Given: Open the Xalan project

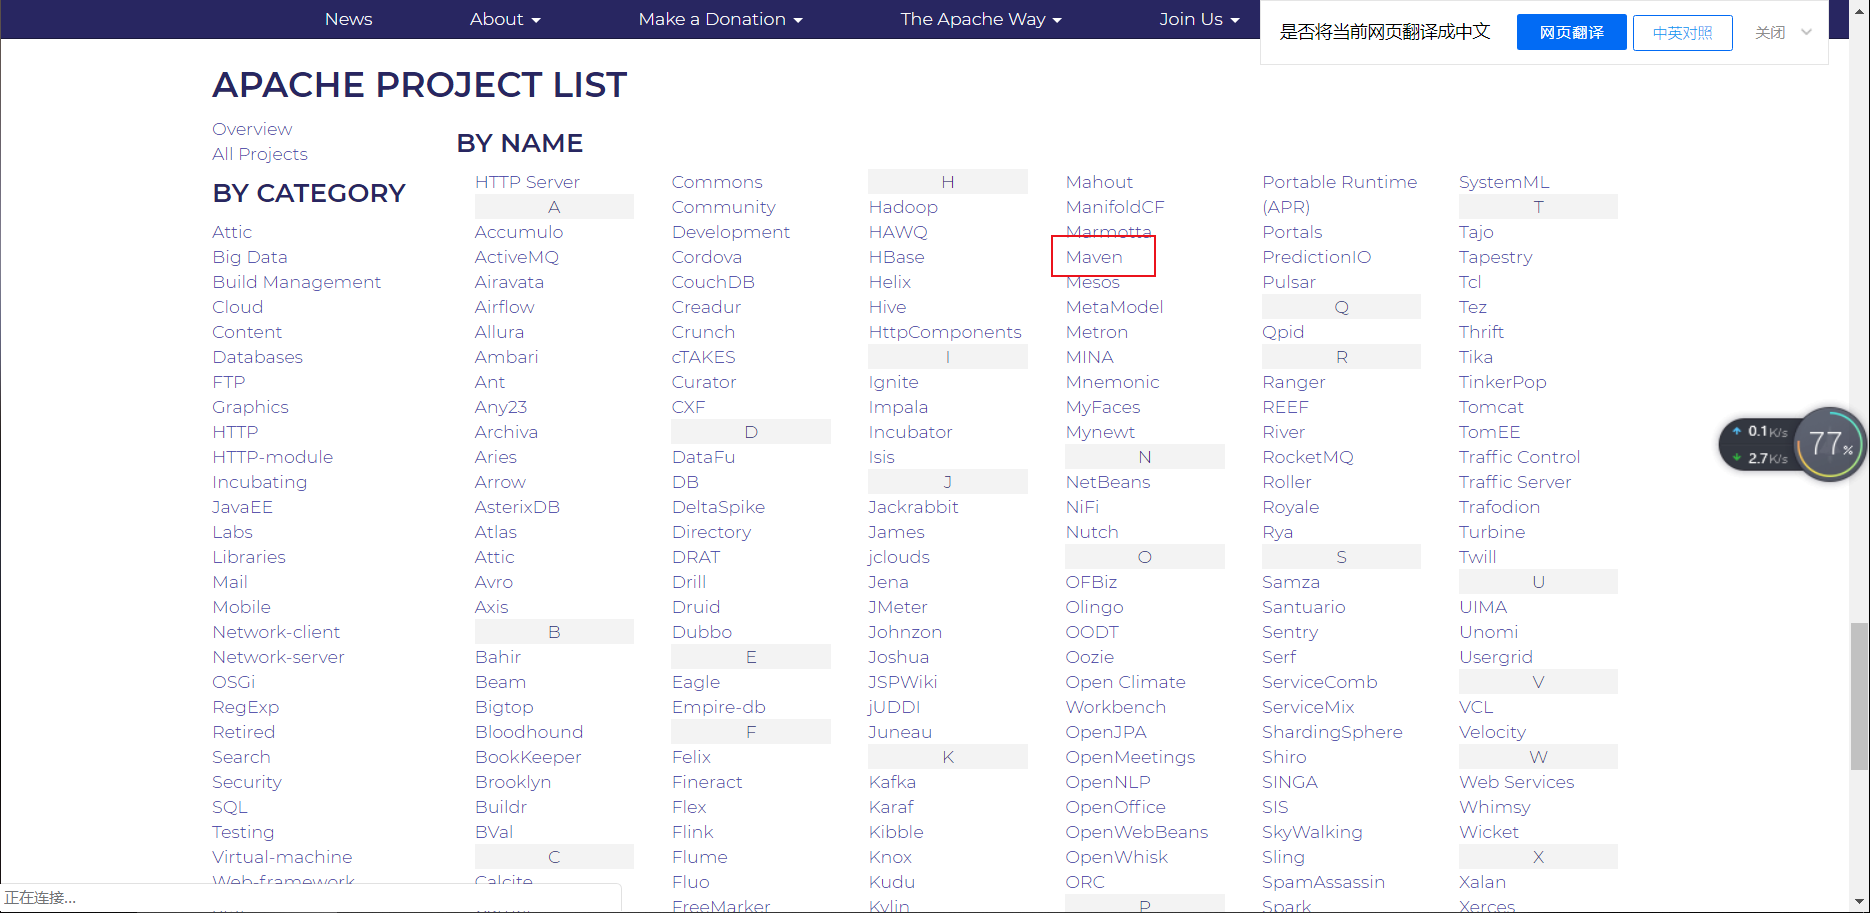Looking at the screenshot, I should tap(1482, 882).
